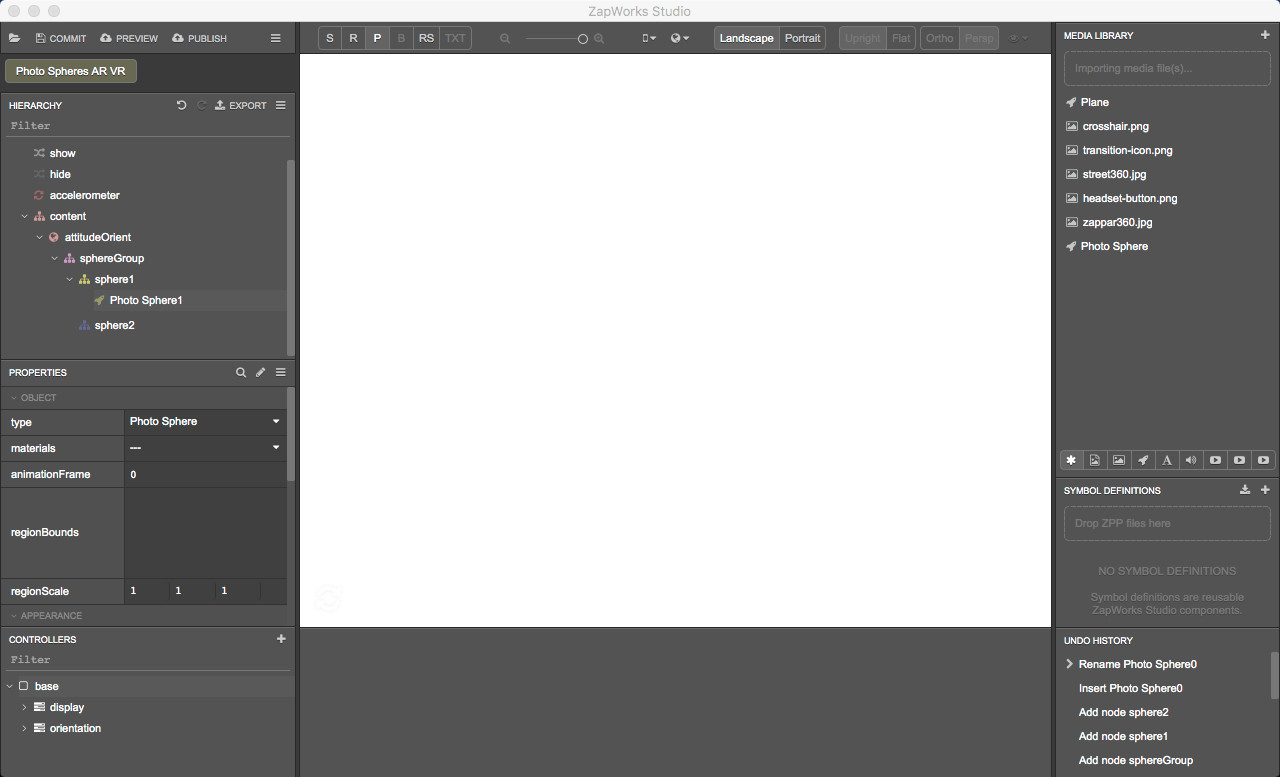The image size is (1280, 777).
Task: Click the search icon in Properties panel
Action: (241, 372)
